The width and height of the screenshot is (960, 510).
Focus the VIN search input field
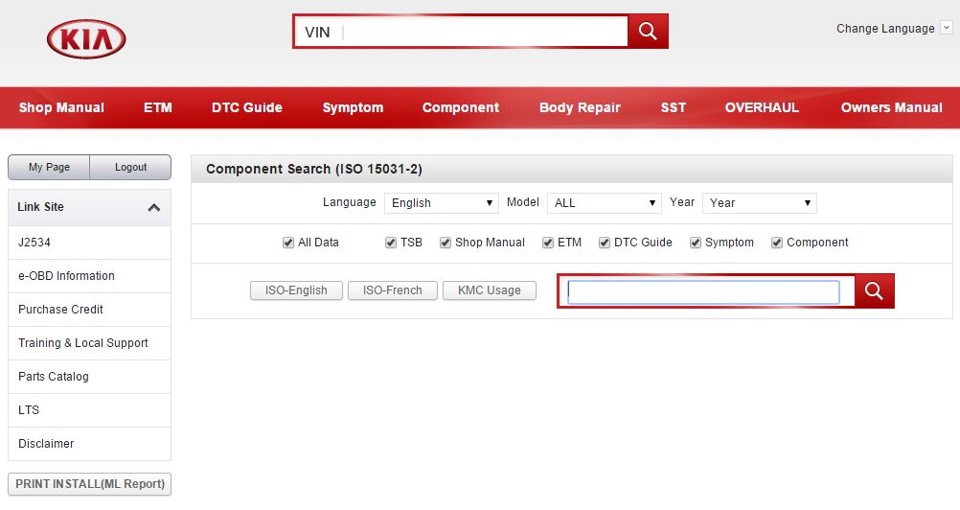tap(461, 31)
